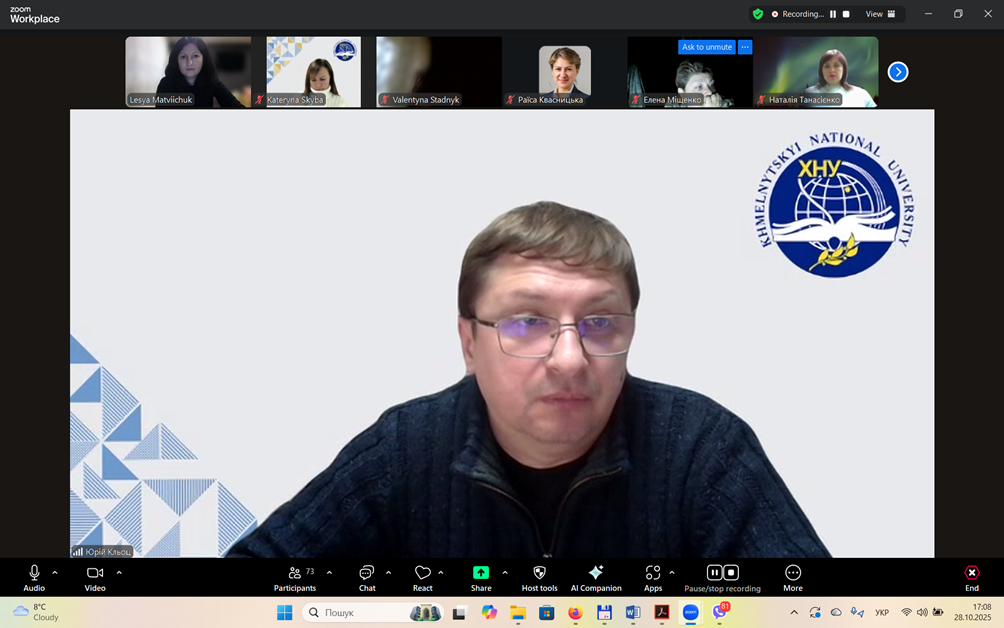End the meeting

click(x=972, y=573)
